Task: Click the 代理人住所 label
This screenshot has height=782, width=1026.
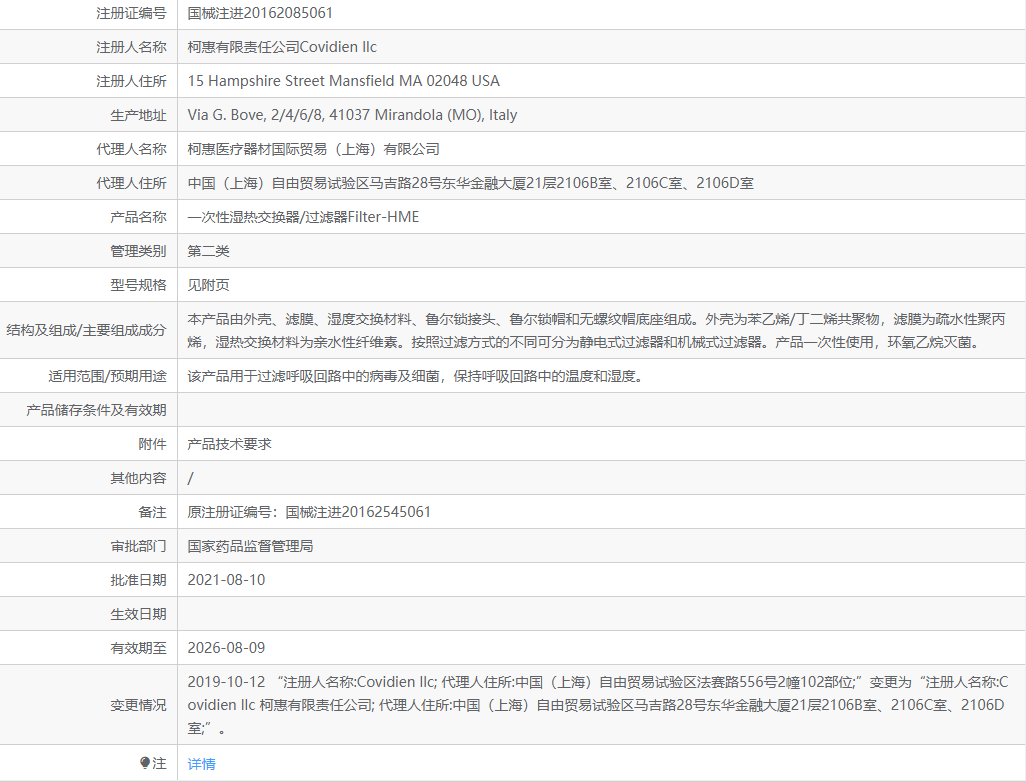Action: point(131,183)
